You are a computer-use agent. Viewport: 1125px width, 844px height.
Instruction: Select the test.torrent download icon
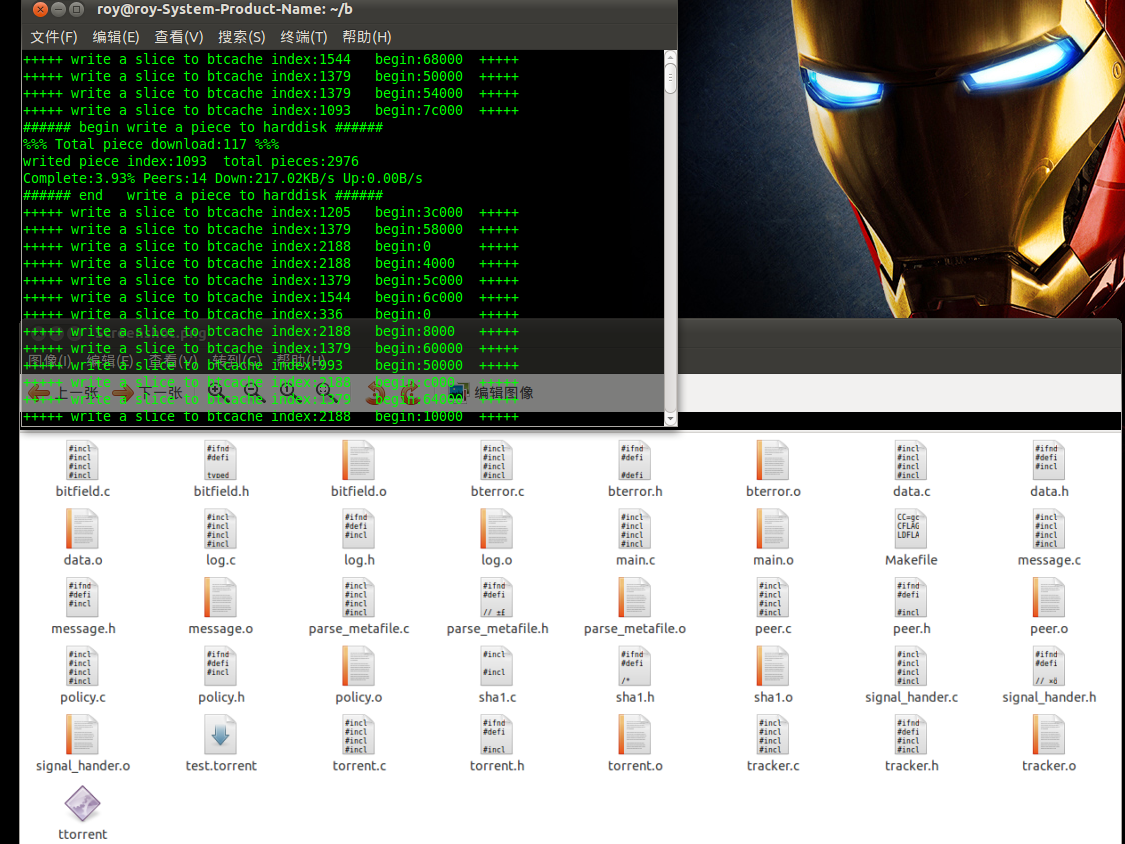[x=220, y=734]
